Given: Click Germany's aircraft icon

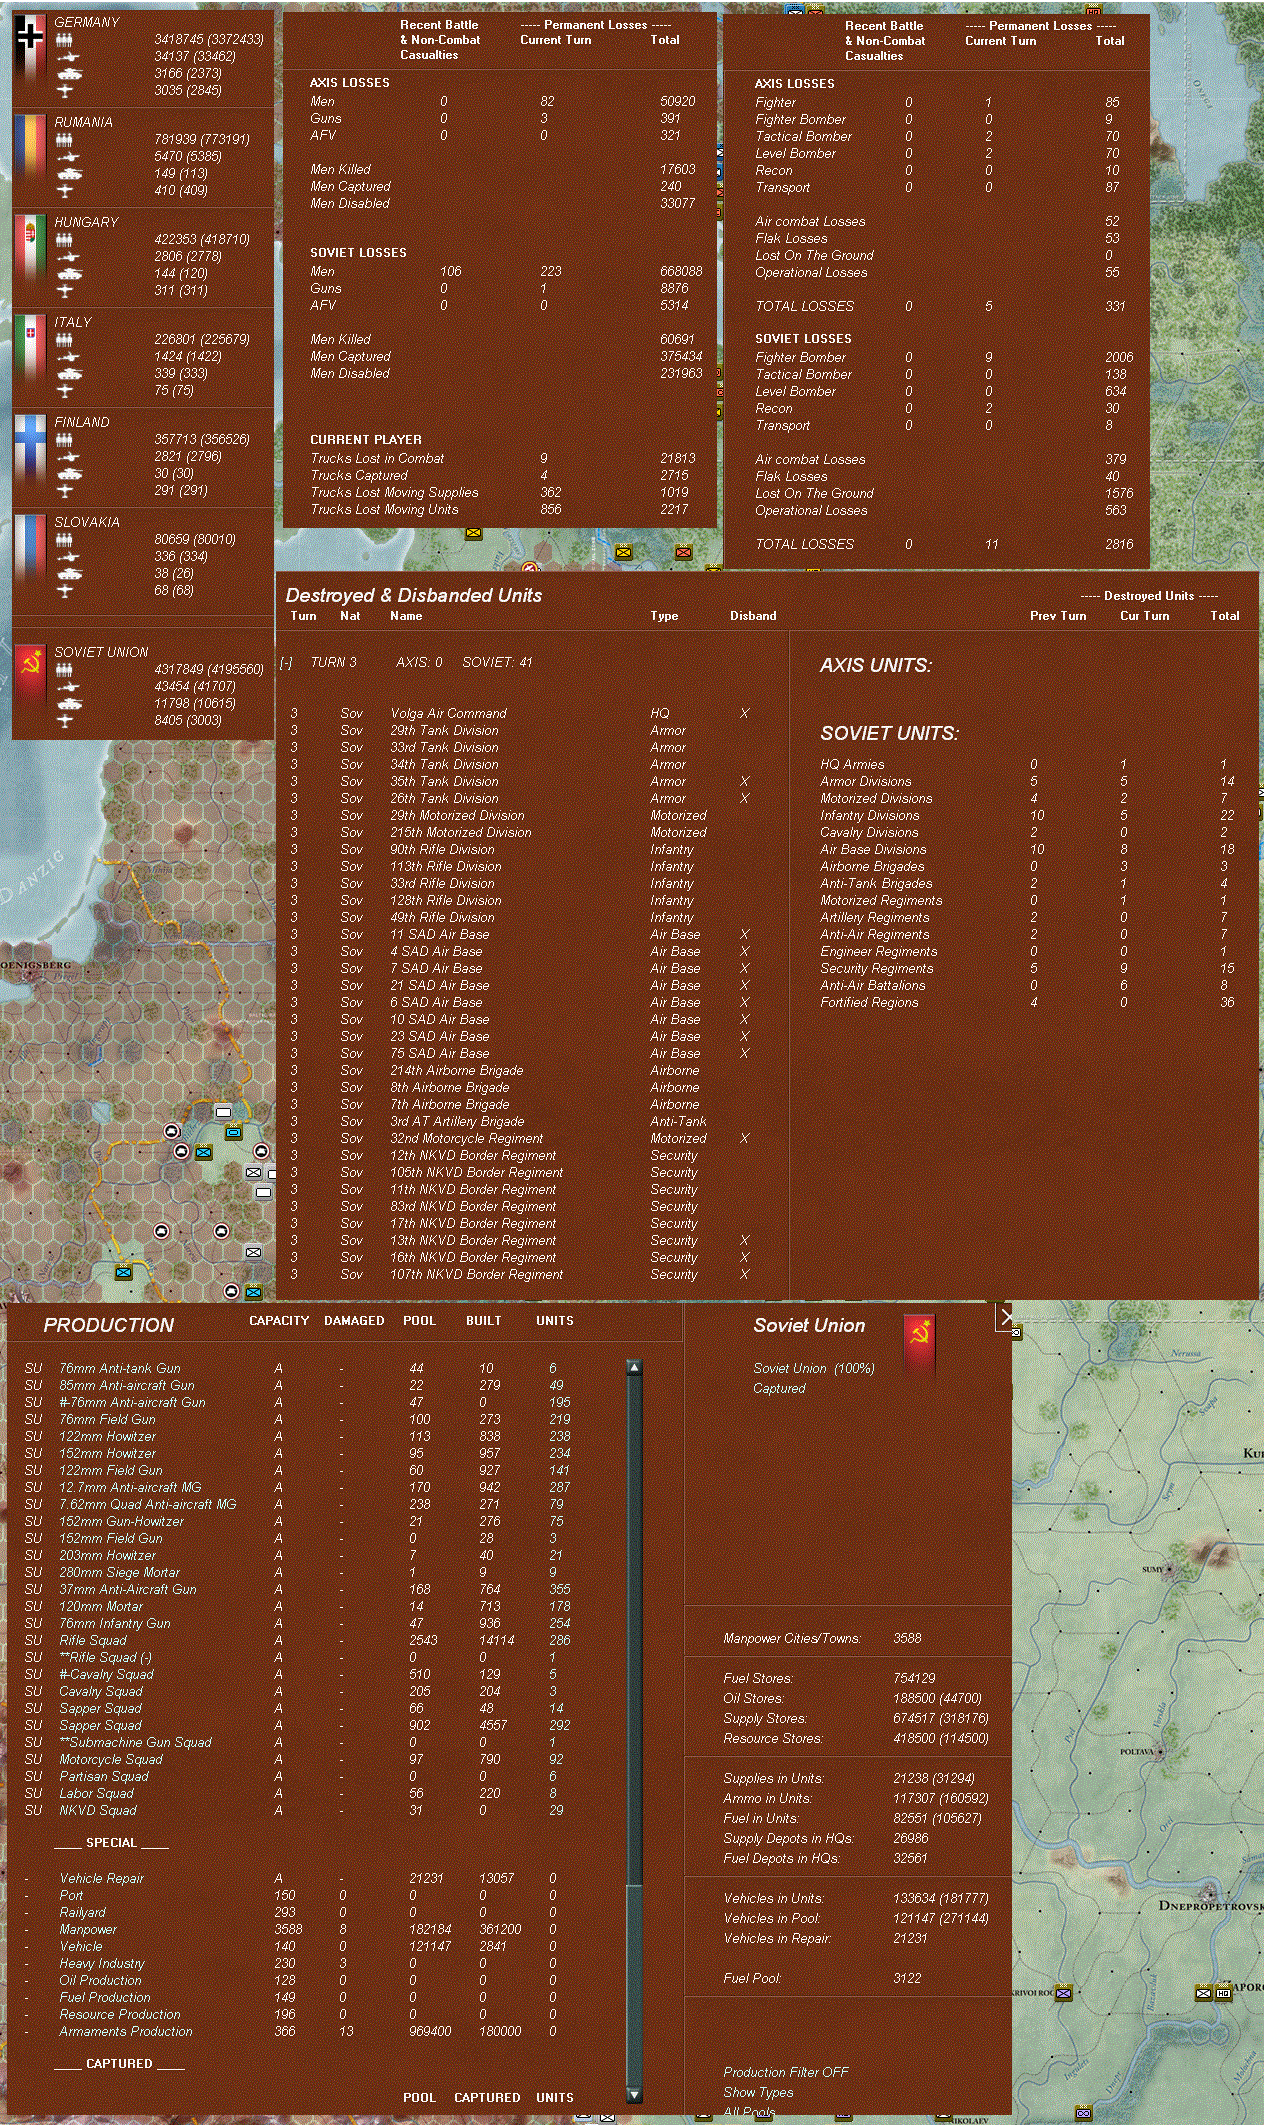Looking at the screenshot, I should (65, 90).
